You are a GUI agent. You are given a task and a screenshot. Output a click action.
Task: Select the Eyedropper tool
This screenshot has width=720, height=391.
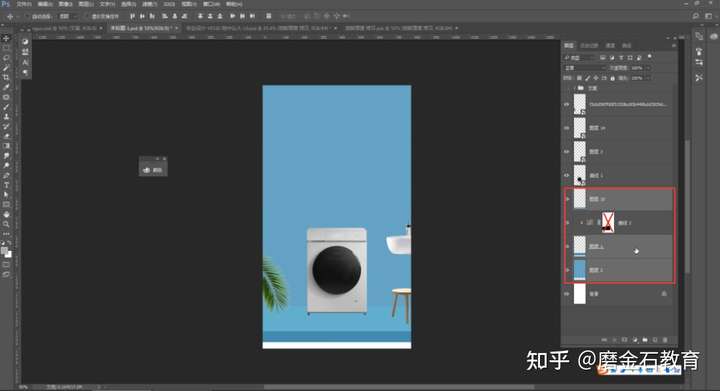pos(6,87)
